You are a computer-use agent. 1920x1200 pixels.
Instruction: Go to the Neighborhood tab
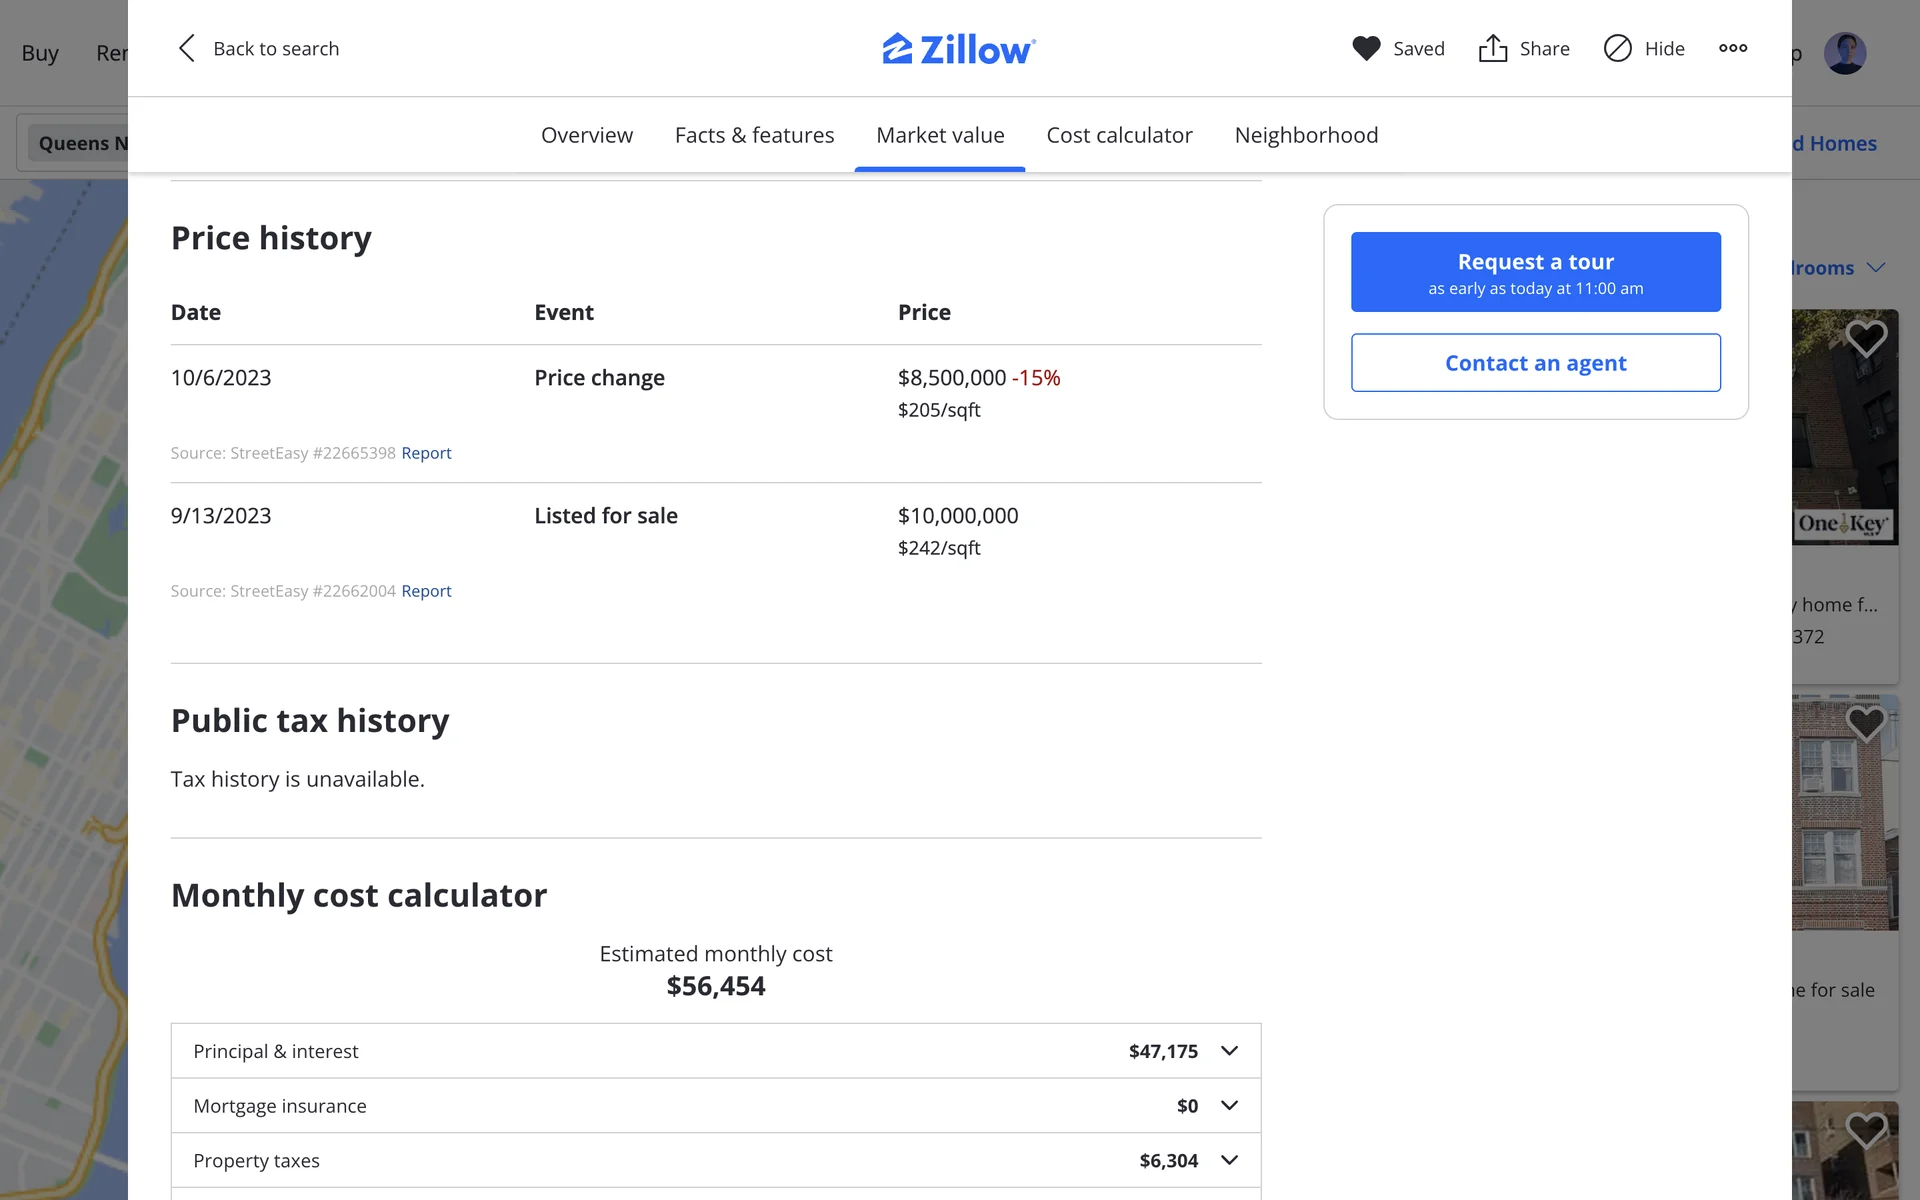click(x=1306, y=135)
